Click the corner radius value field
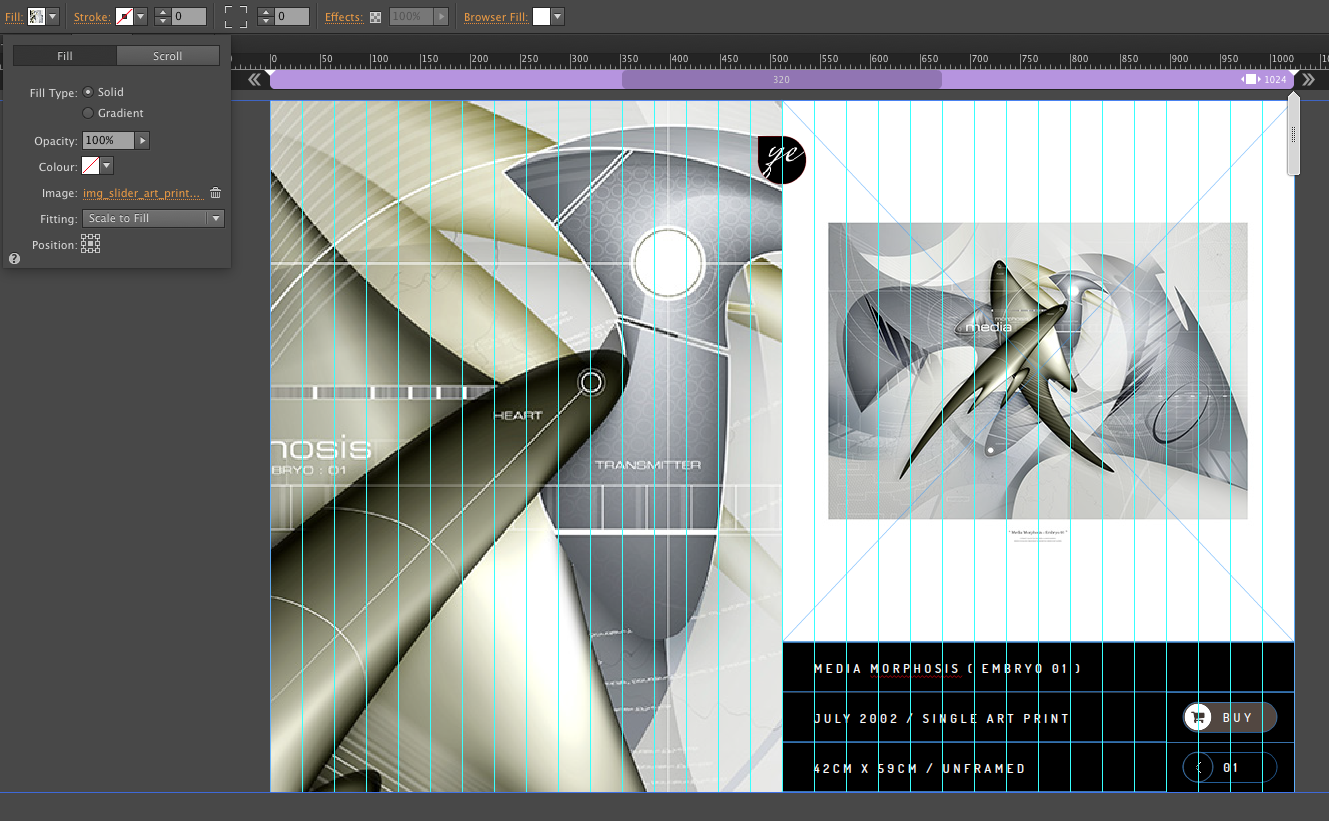 point(292,17)
